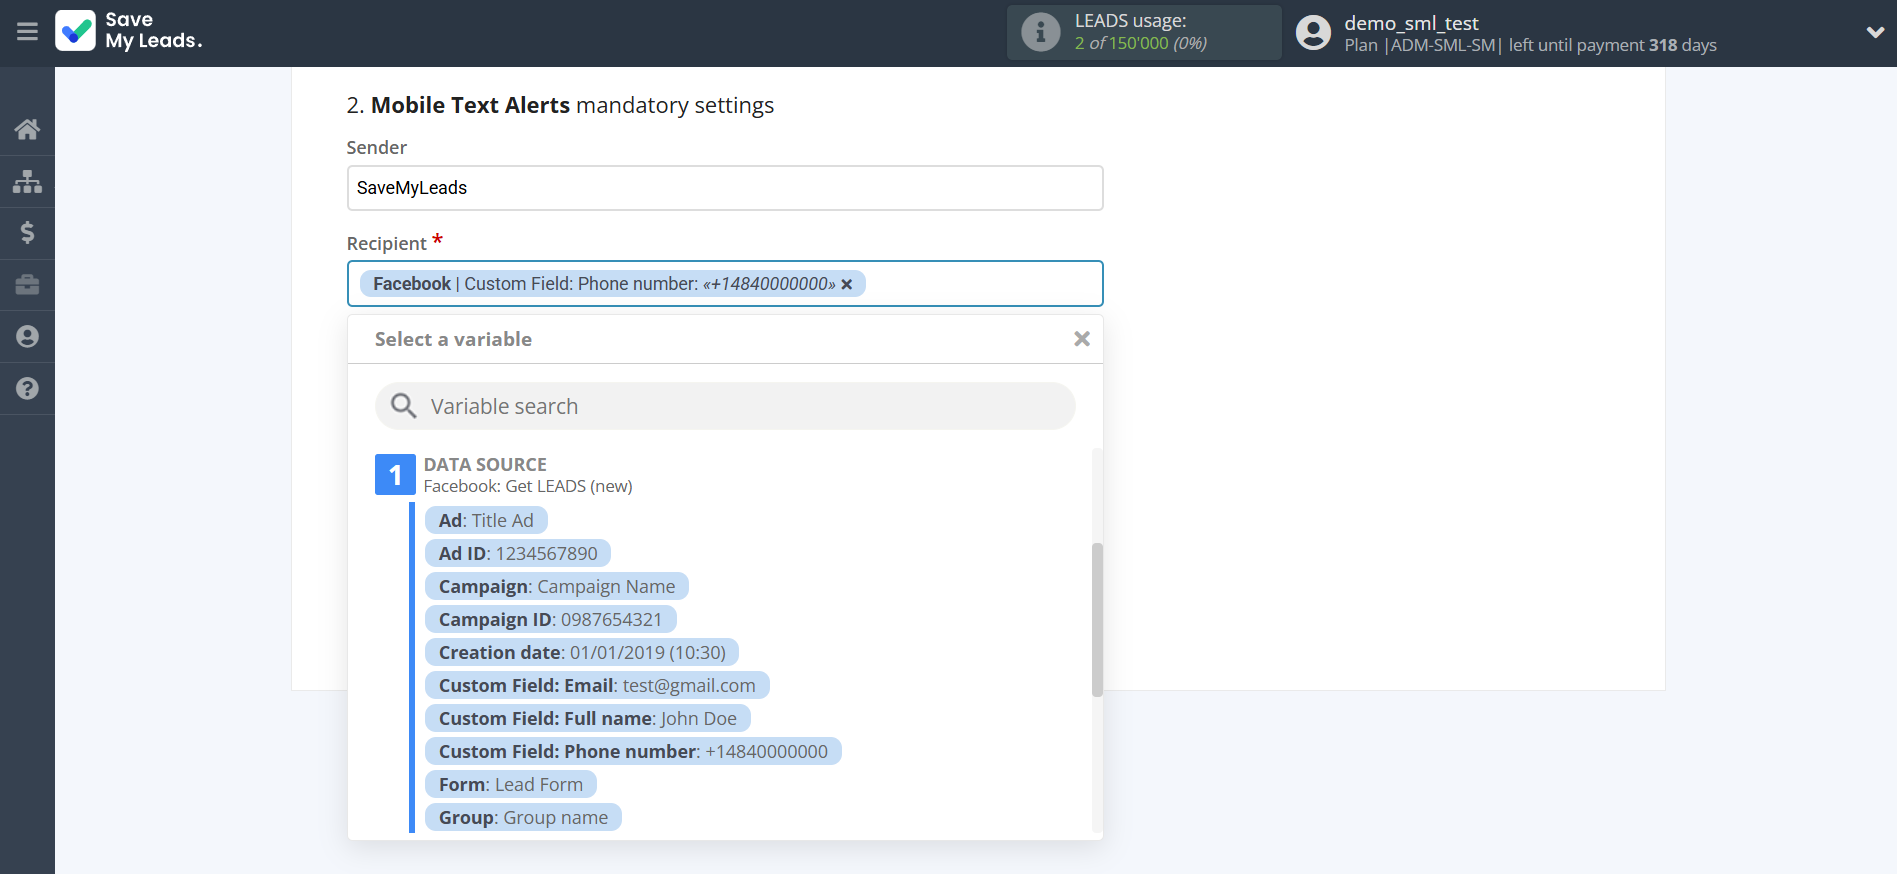Open the billing dollar sidebar icon
Image resolution: width=1897 pixels, height=874 pixels.
point(27,233)
